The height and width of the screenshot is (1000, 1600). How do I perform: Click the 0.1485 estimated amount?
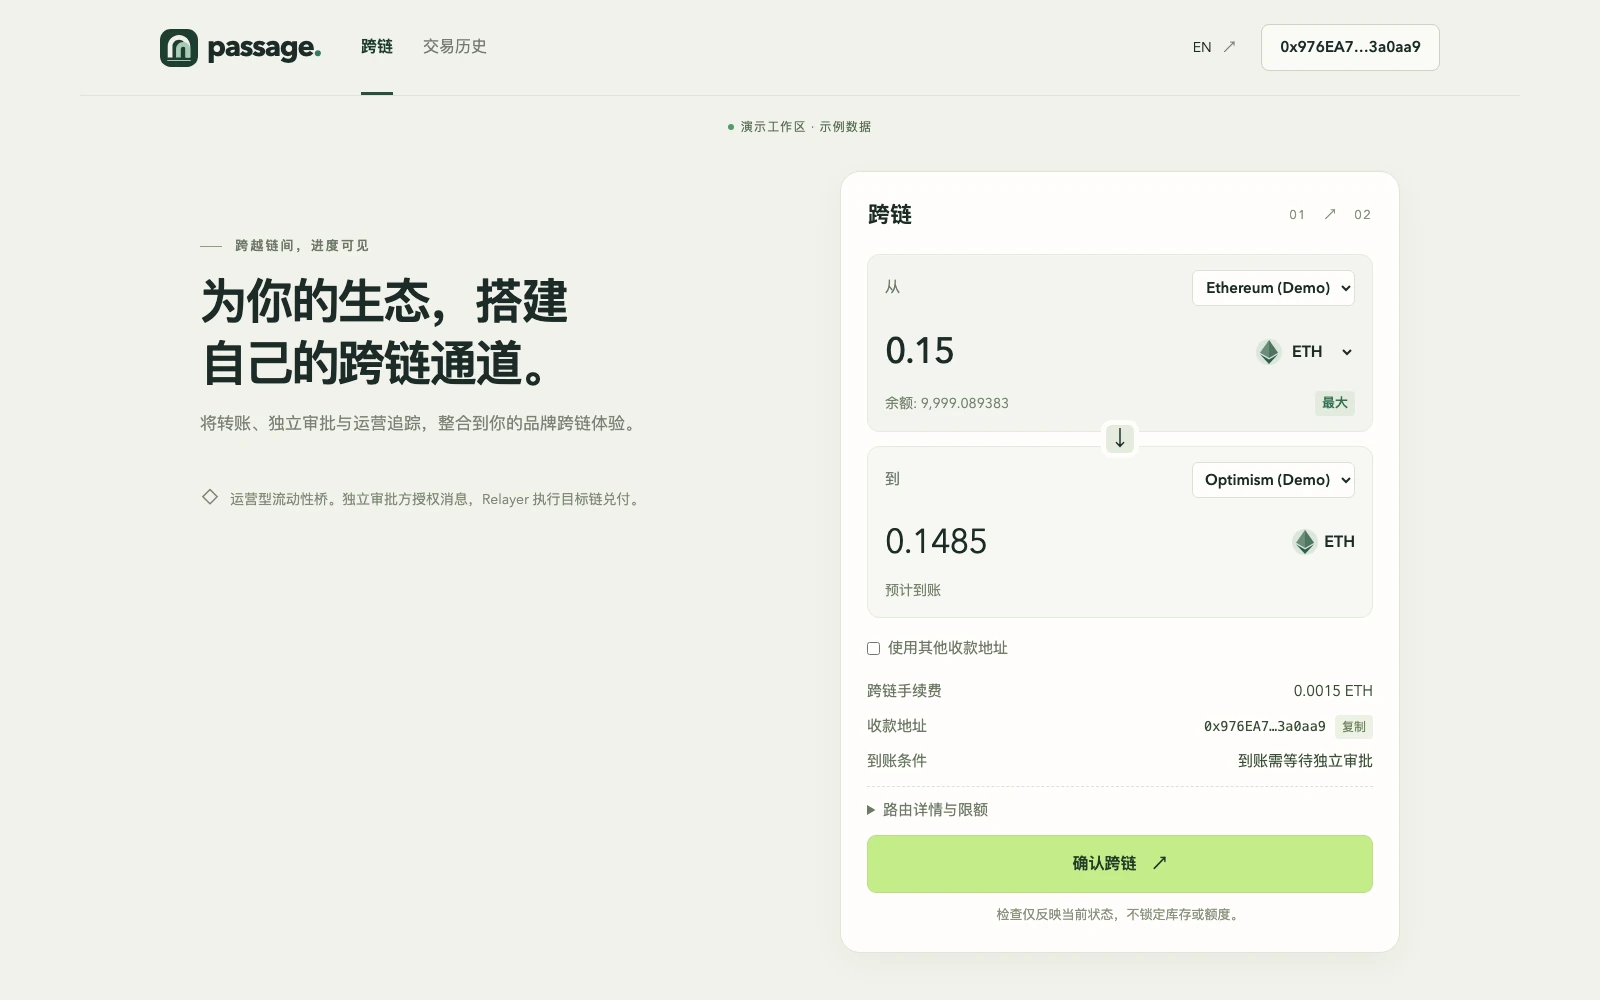click(936, 542)
